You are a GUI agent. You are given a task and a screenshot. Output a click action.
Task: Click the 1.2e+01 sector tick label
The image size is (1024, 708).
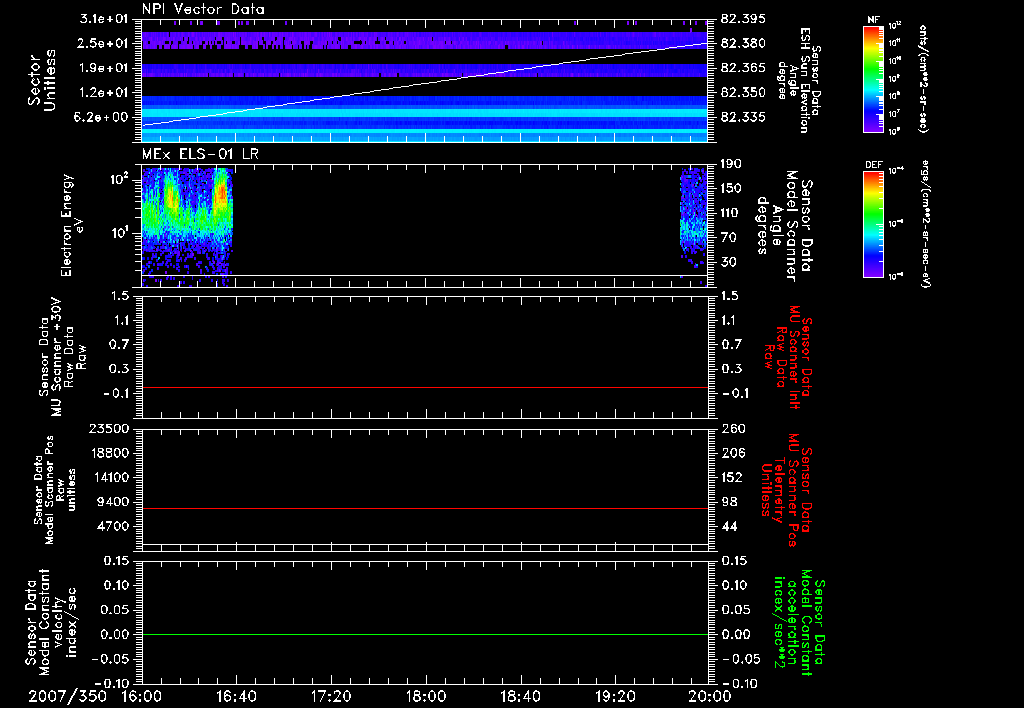[104, 93]
